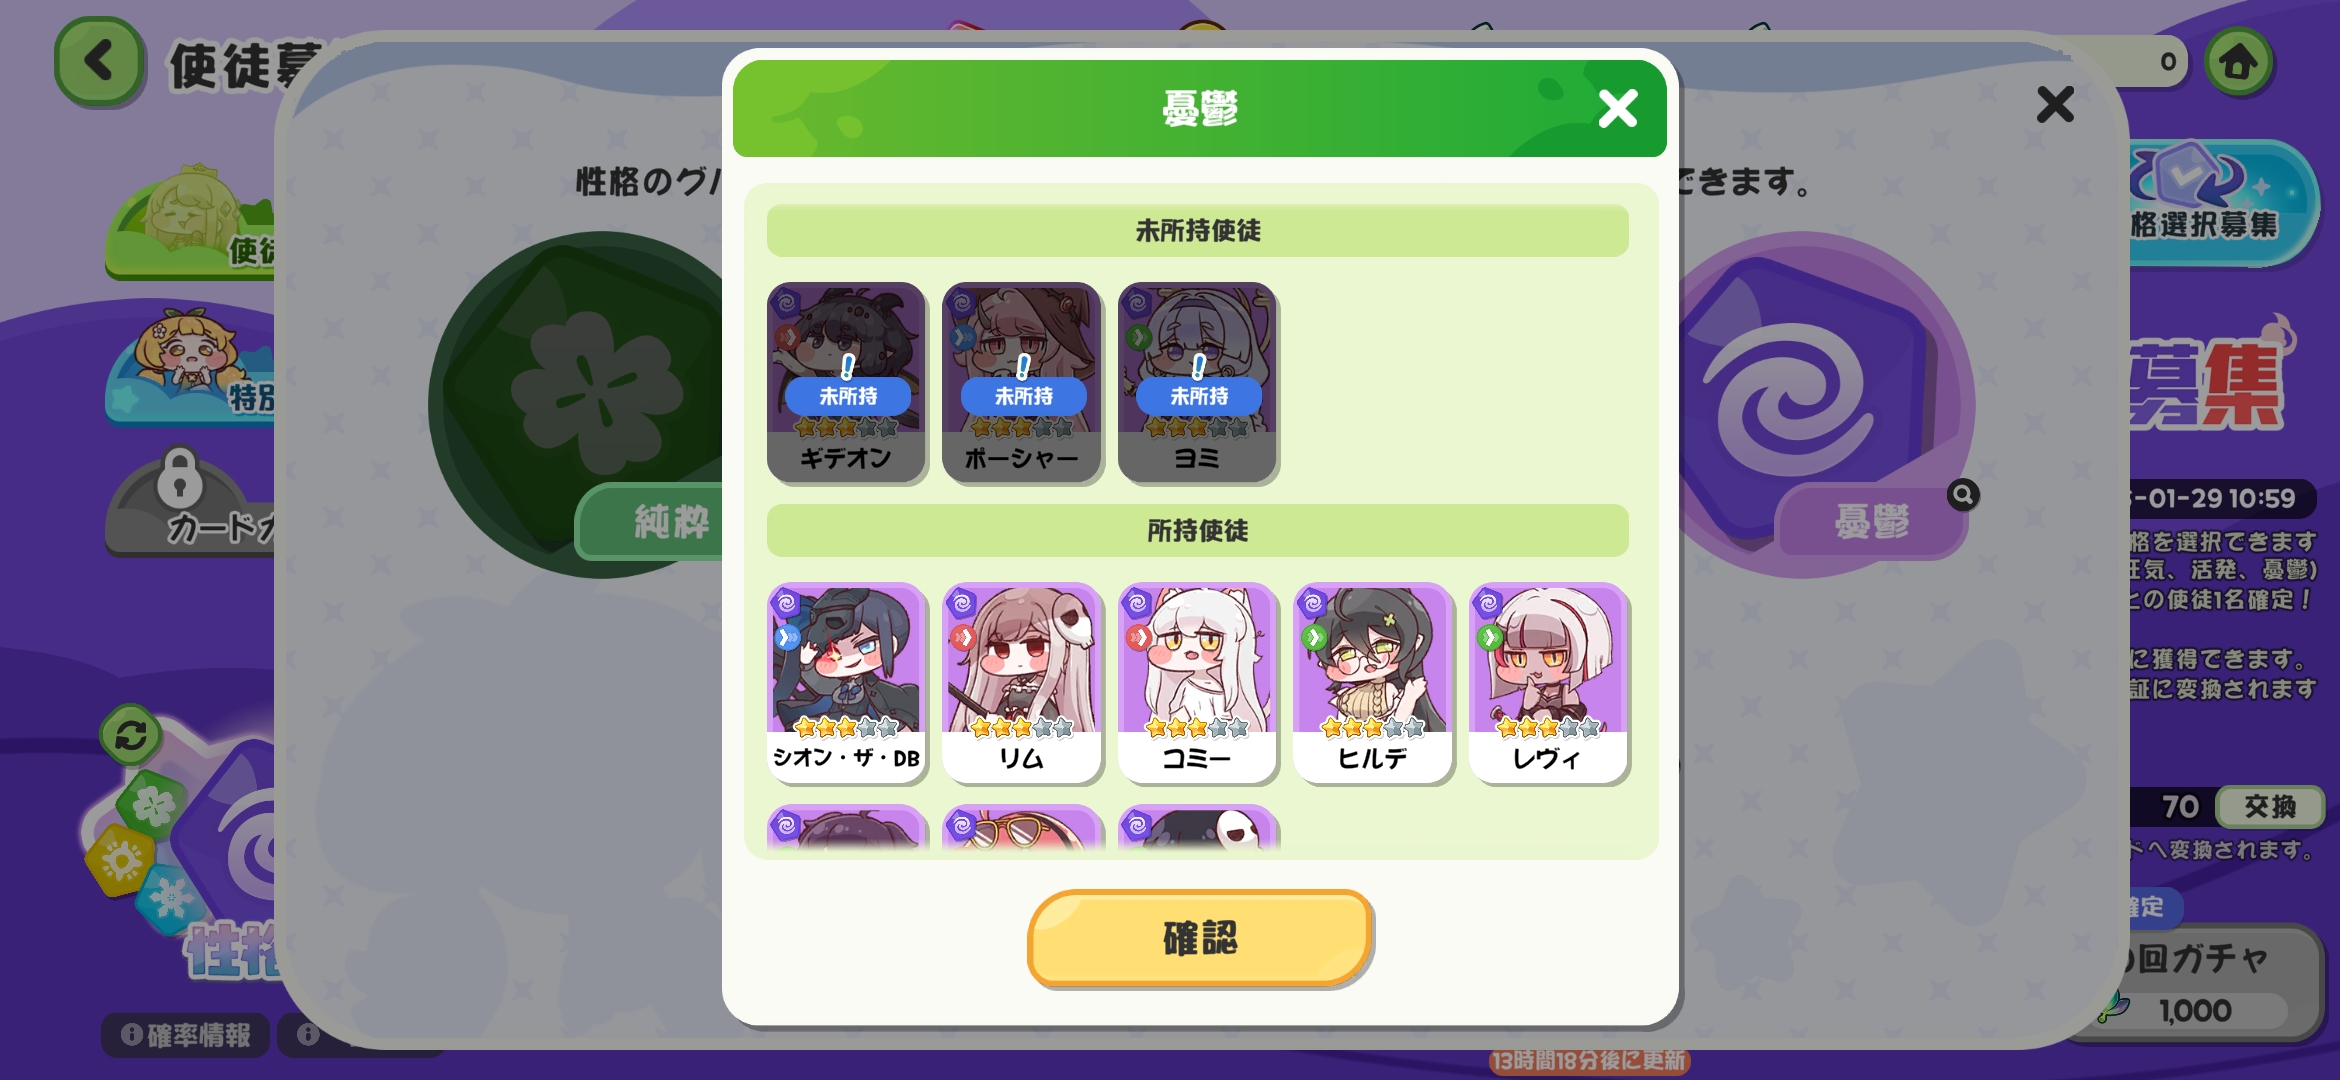Tap the green back arrow button
Viewport: 2340px width, 1080px height.
click(x=99, y=62)
